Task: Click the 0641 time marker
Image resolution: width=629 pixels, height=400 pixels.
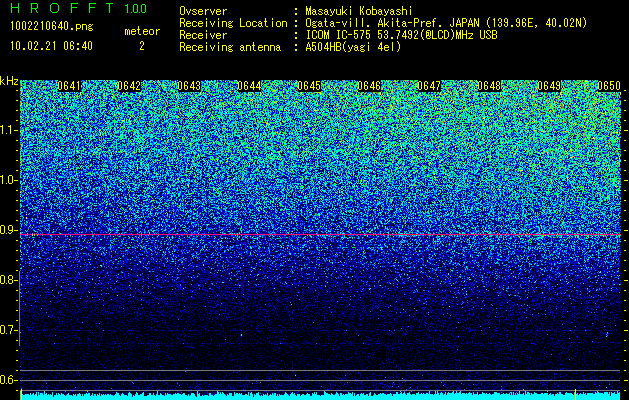Action: pyautogui.click(x=69, y=86)
